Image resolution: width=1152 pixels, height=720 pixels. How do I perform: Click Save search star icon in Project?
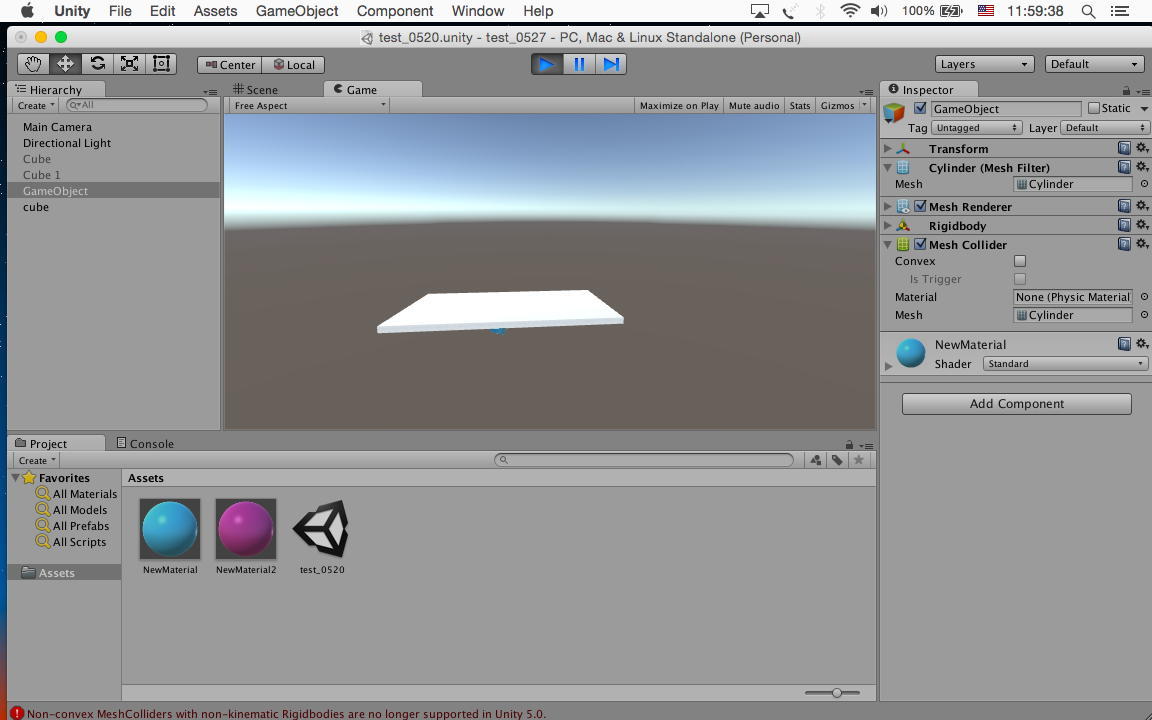858,460
